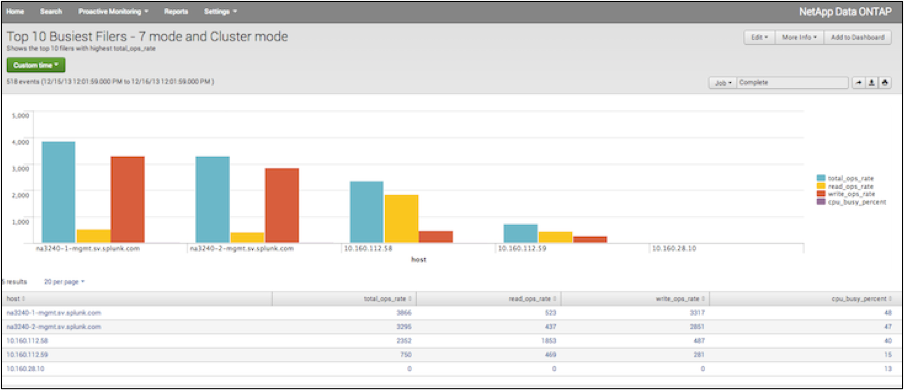Screen dimensions: 904x390
Task: Open na3240-1-mgmt.sv.splunk.com host link in table
Action: coord(54,313)
